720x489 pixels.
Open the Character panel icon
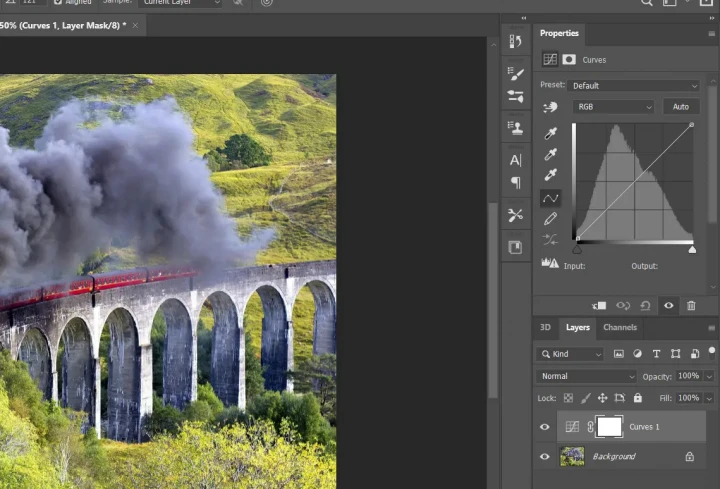tap(515, 160)
